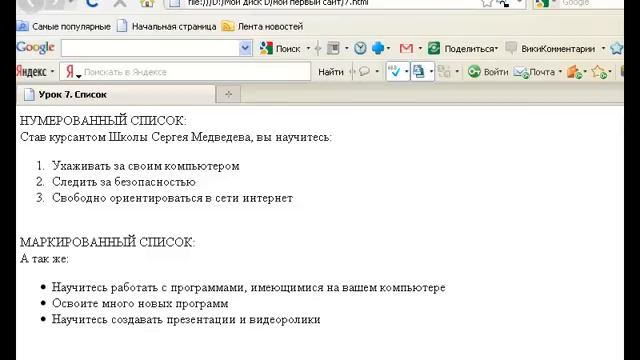
Task: Select the Урок 7. Список tab
Action: coord(116,95)
